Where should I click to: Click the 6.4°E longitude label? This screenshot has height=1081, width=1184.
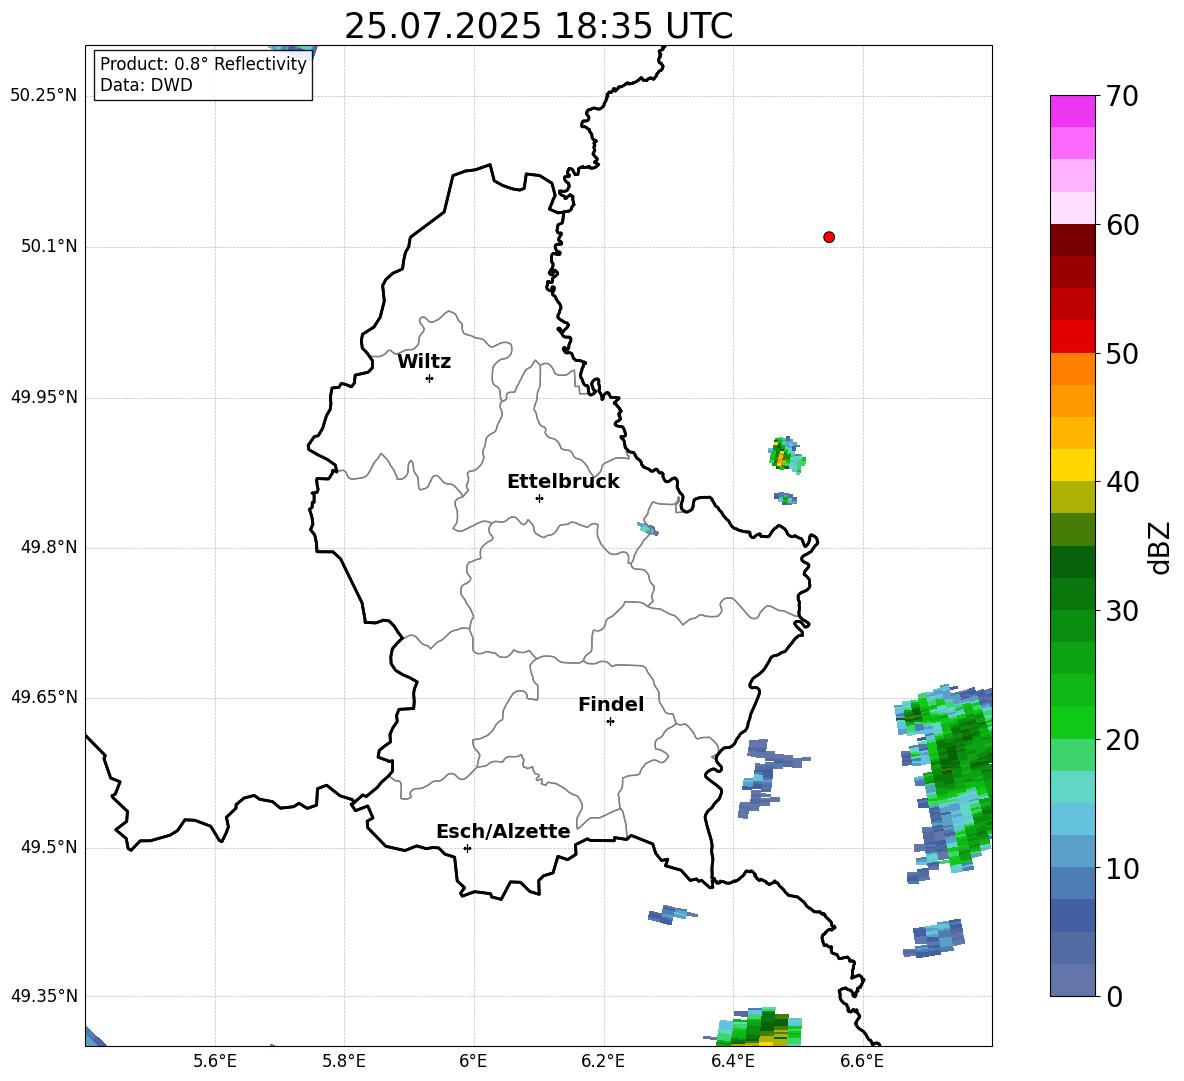click(732, 1061)
